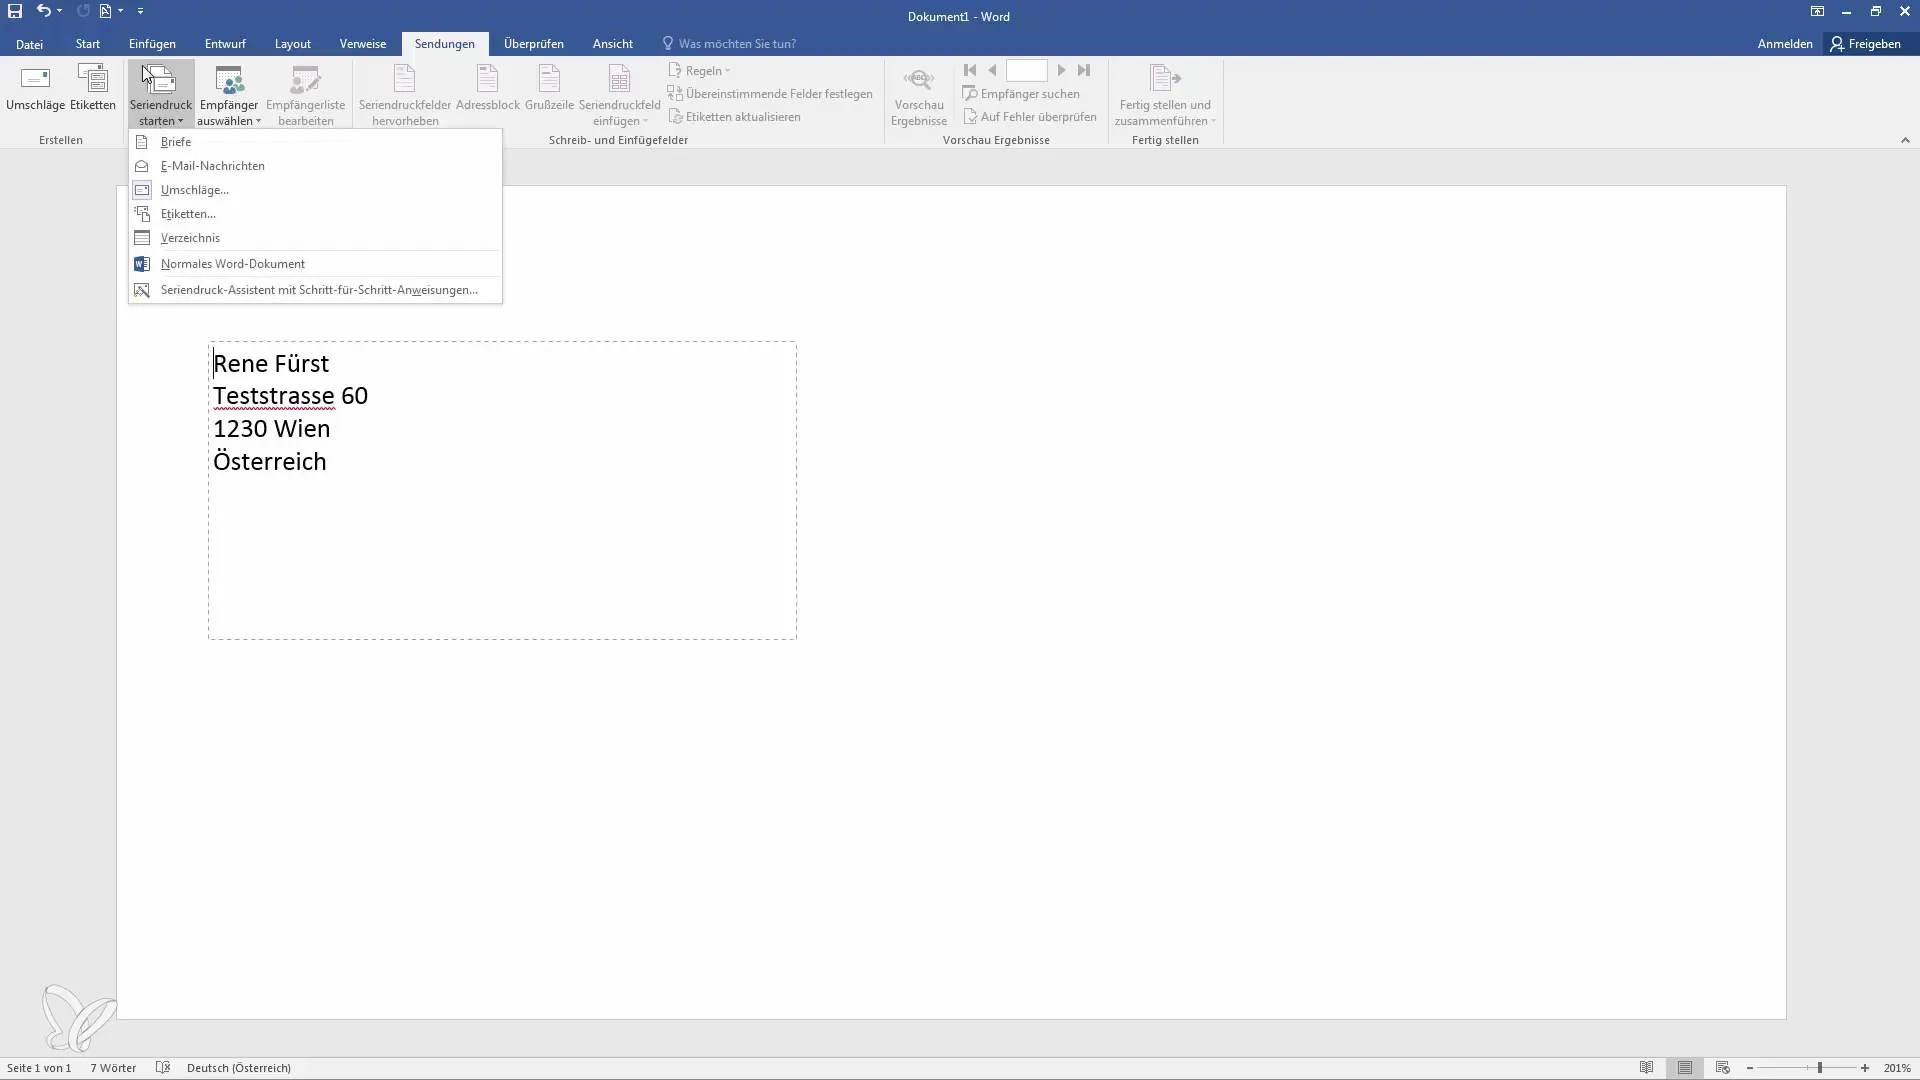Image resolution: width=1920 pixels, height=1080 pixels.
Task: Go to first record arrow
Action: [x=970, y=70]
